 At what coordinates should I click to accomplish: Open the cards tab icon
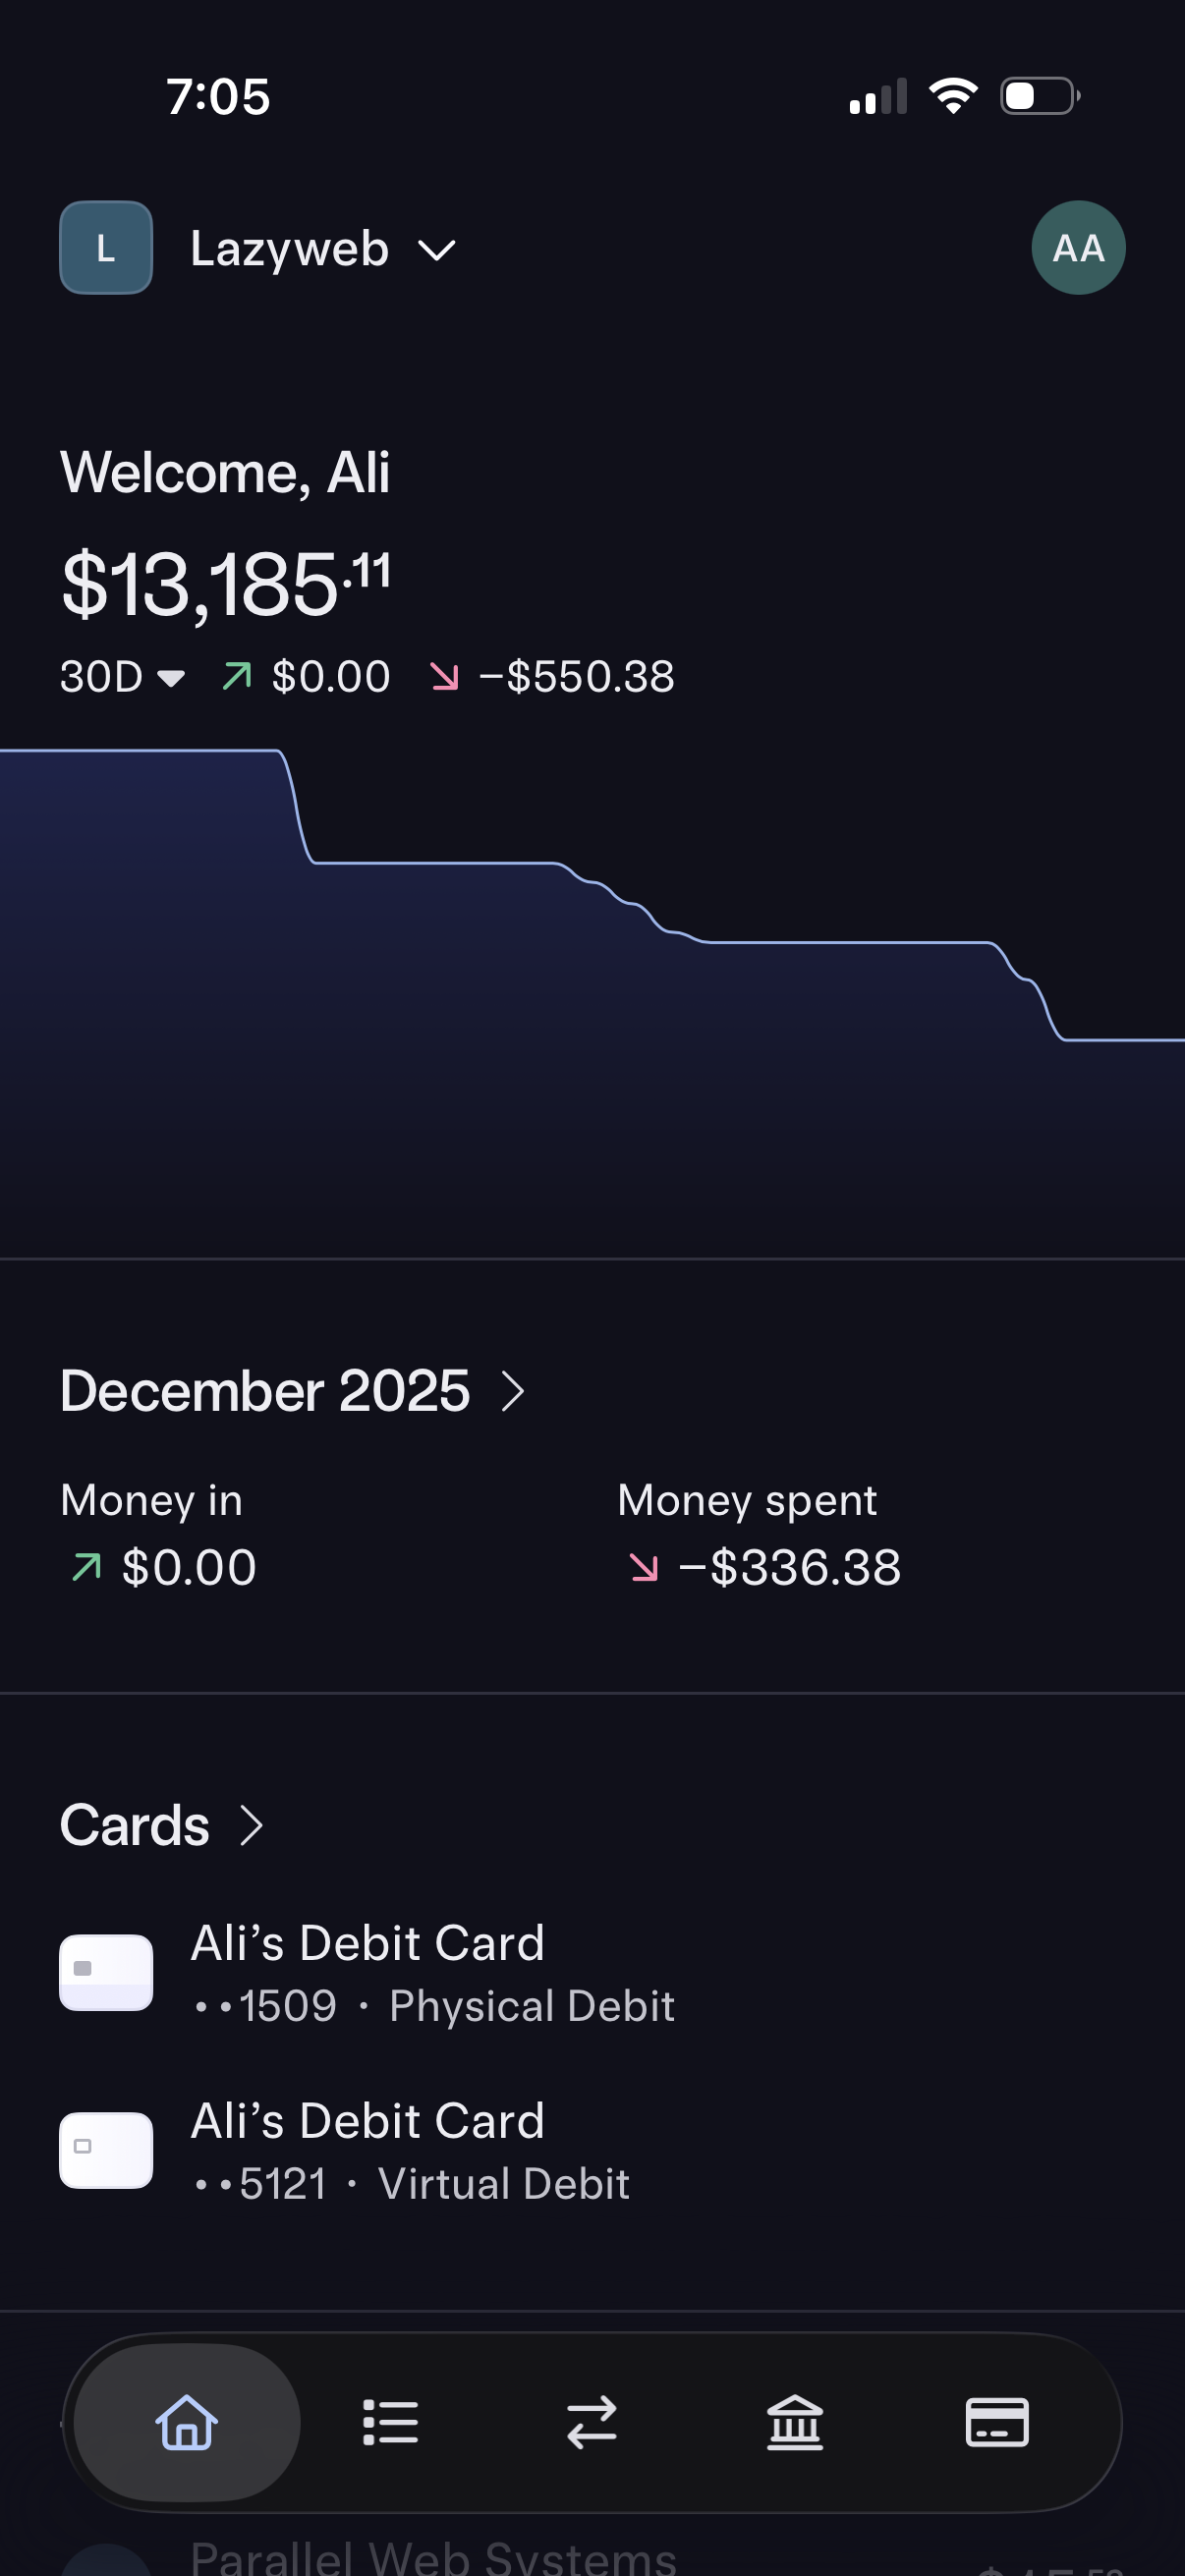[997, 2422]
